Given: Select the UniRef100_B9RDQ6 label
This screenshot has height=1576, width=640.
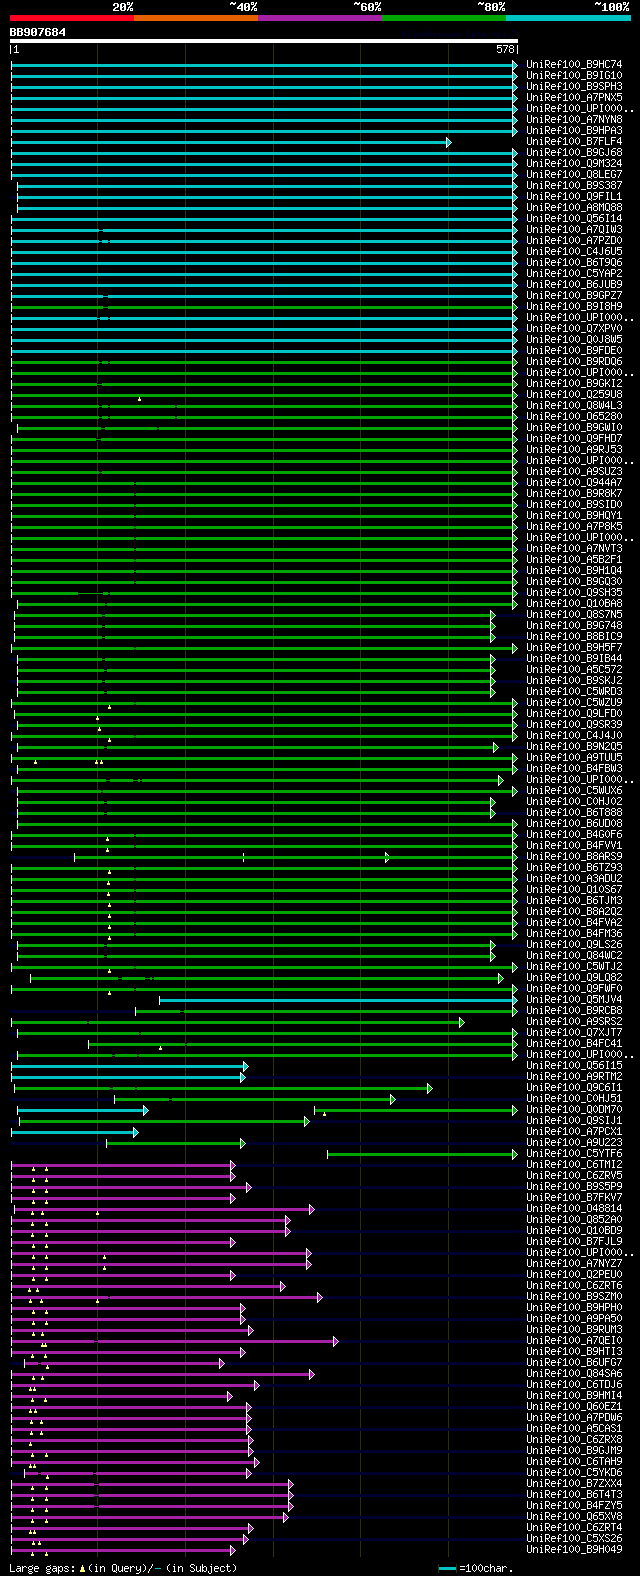Looking at the screenshot, I should coord(574,362).
